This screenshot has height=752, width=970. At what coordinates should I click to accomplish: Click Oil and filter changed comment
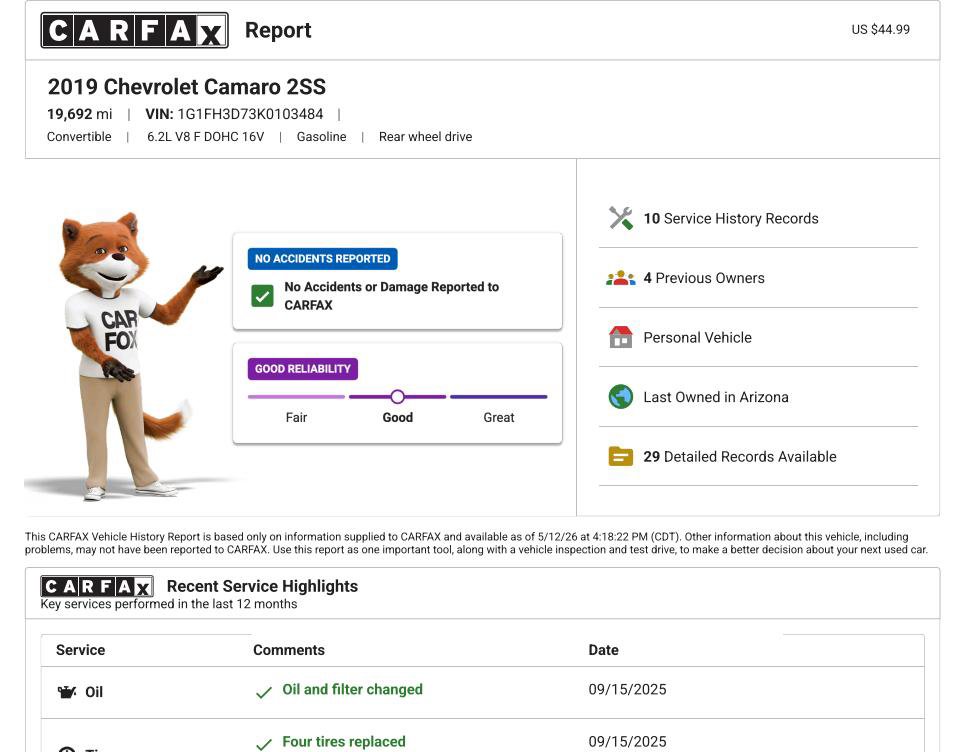[x=353, y=690]
